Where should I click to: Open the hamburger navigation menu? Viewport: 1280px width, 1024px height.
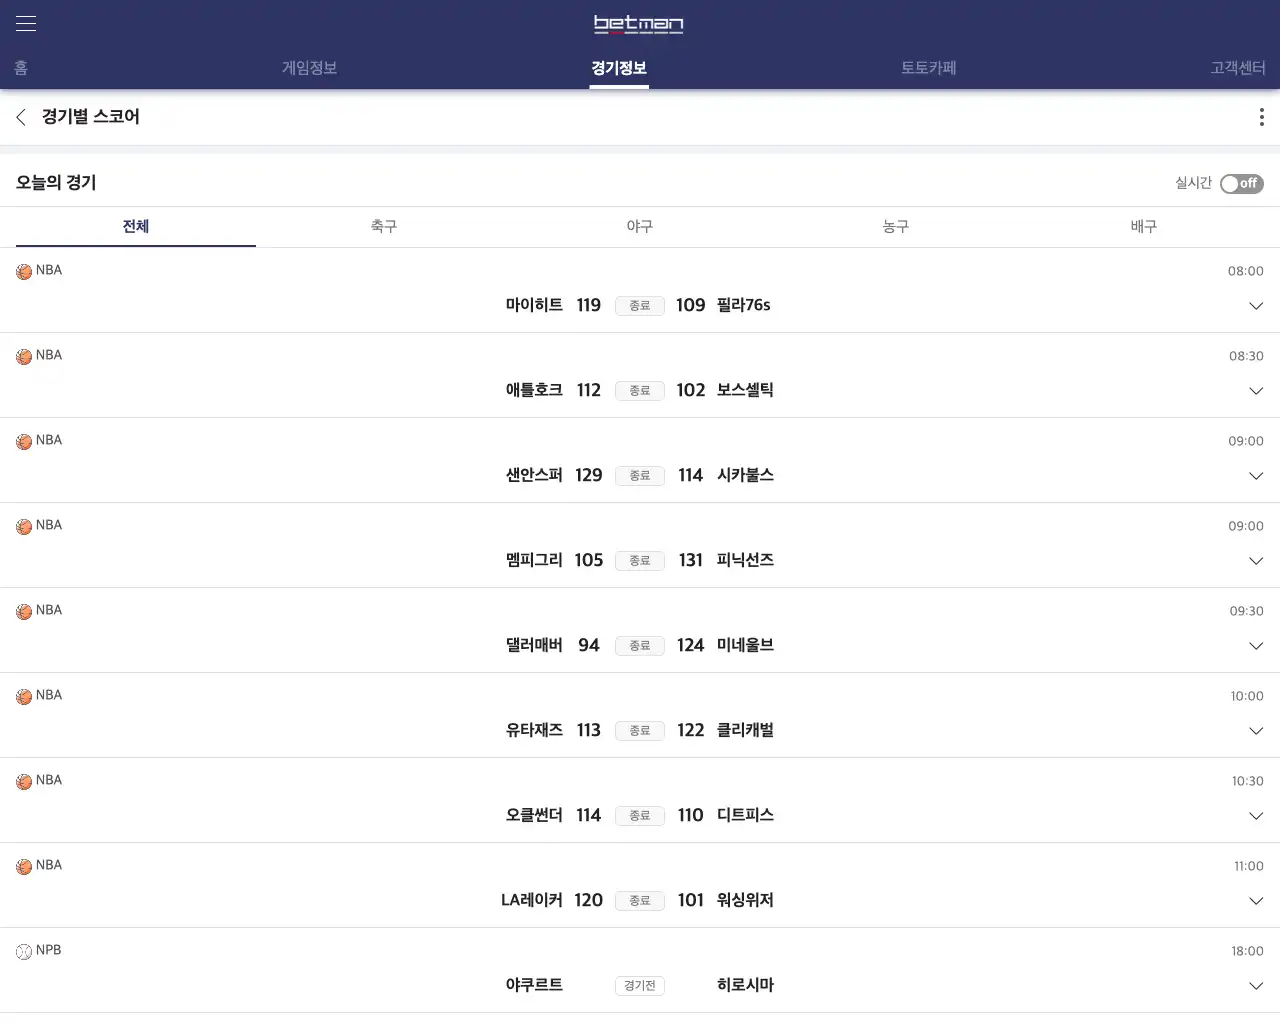tap(25, 23)
